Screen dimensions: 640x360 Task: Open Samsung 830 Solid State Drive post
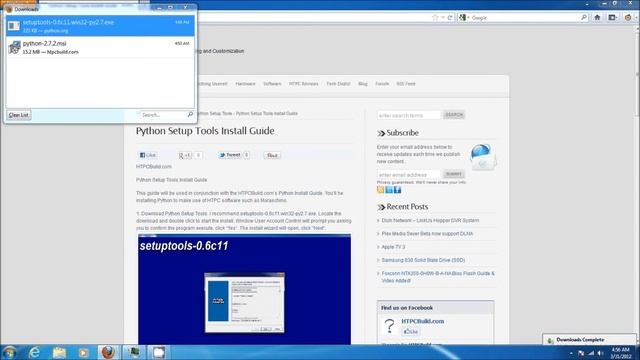pyautogui.click(x=423, y=260)
